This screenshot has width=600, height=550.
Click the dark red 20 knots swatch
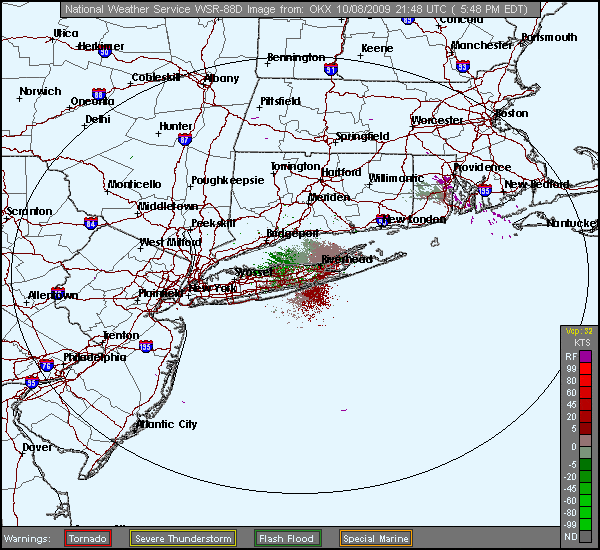(585, 416)
